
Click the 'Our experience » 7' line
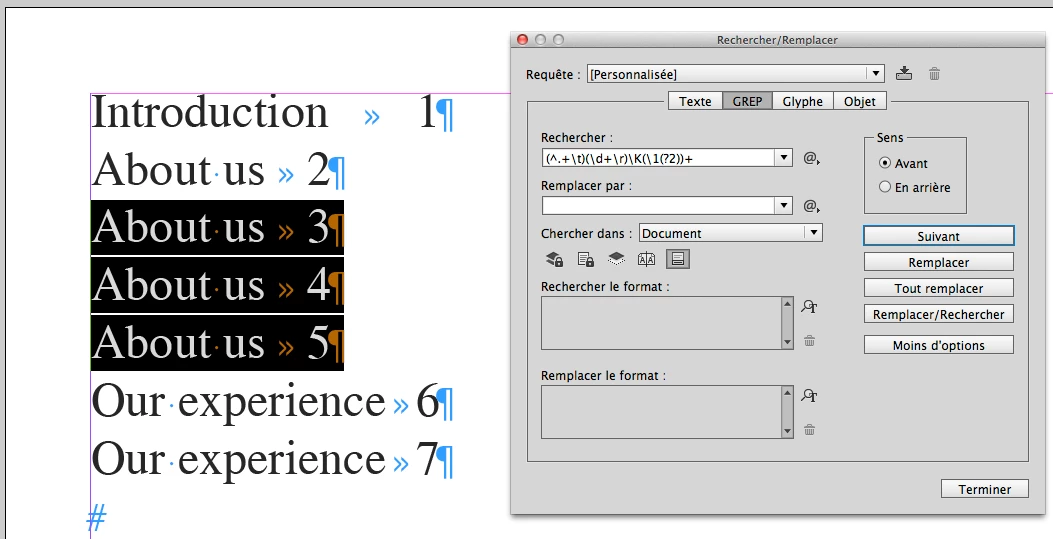[x=273, y=460]
